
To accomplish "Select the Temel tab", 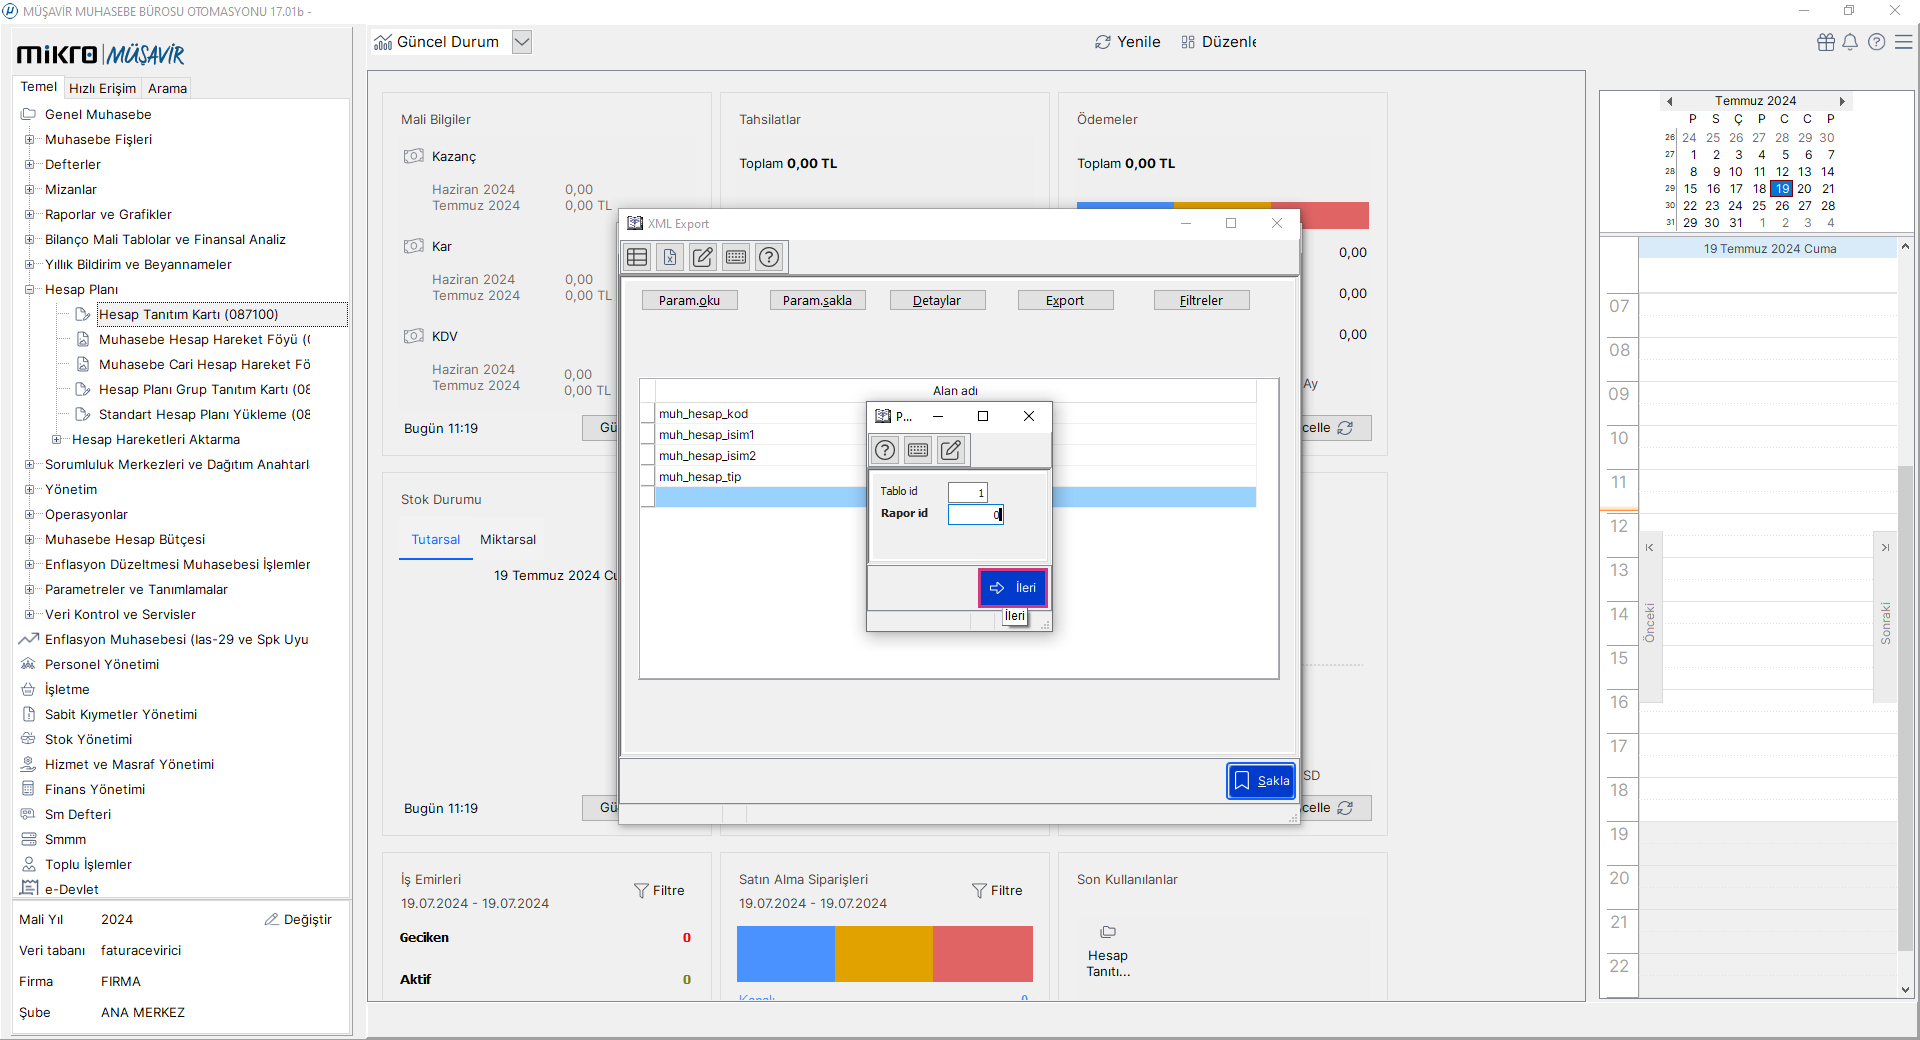I will (39, 87).
